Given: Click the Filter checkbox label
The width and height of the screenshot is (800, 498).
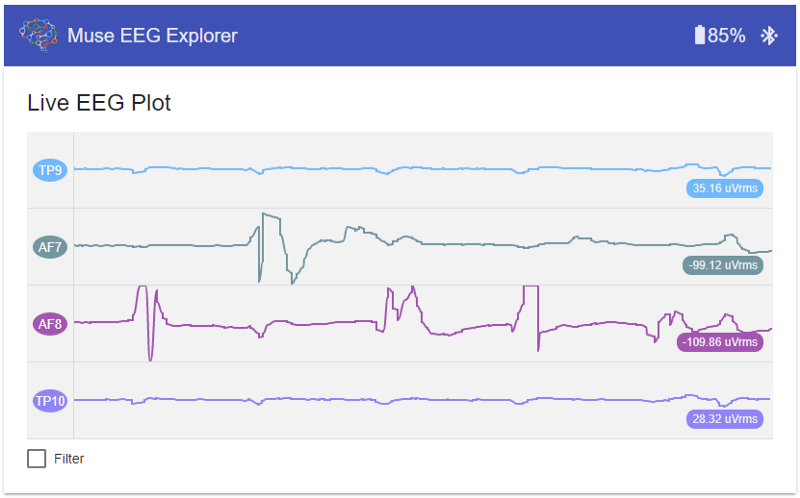Looking at the screenshot, I should click(x=69, y=459).
